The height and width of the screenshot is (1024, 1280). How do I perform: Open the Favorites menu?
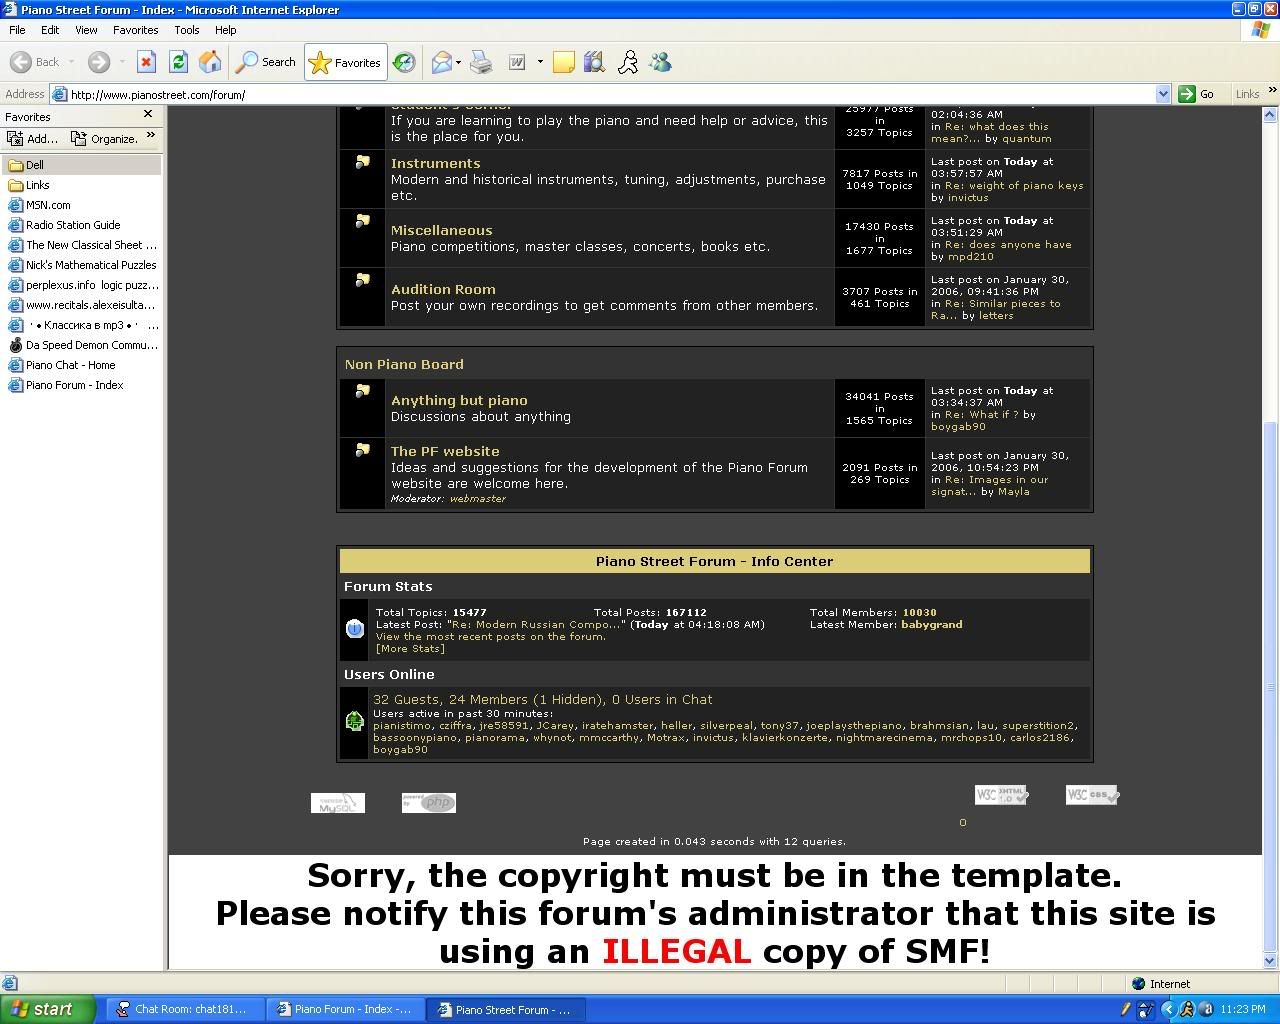[x=135, y=30]
